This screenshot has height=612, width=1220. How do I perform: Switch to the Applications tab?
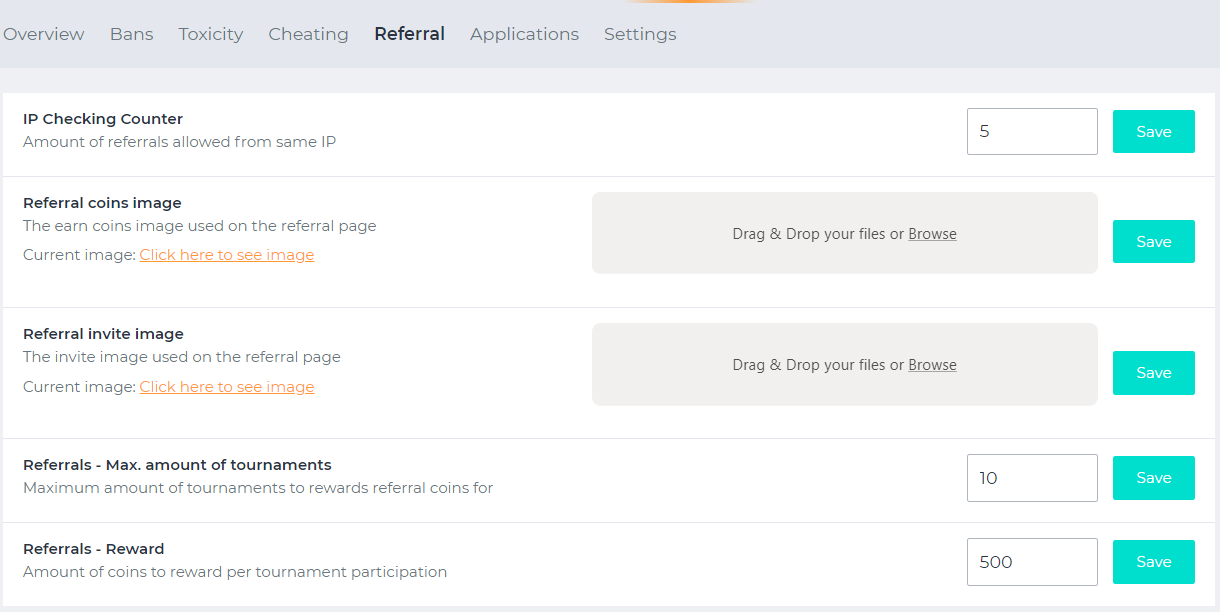pos(524,34)
